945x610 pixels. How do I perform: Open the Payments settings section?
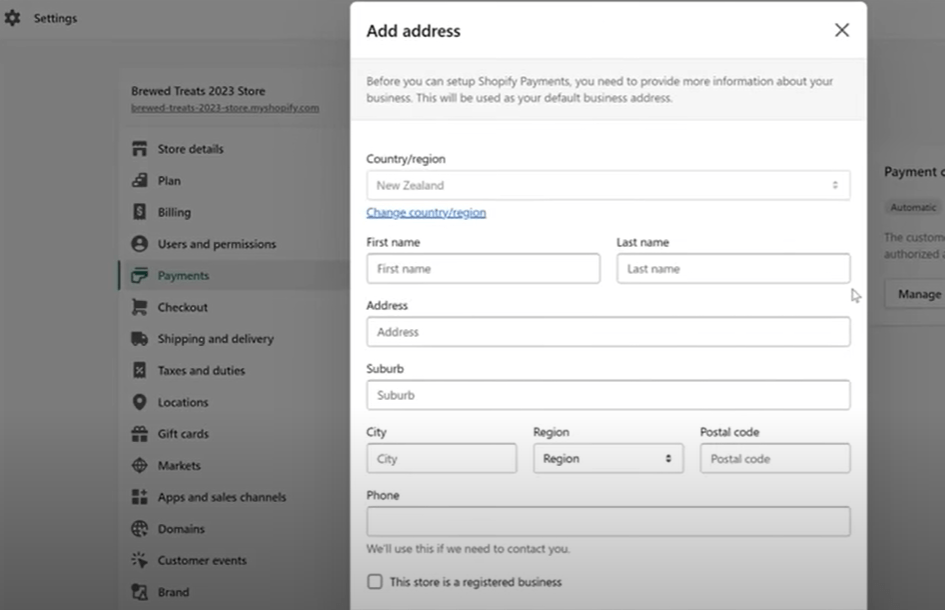click(x=183, y=276)
